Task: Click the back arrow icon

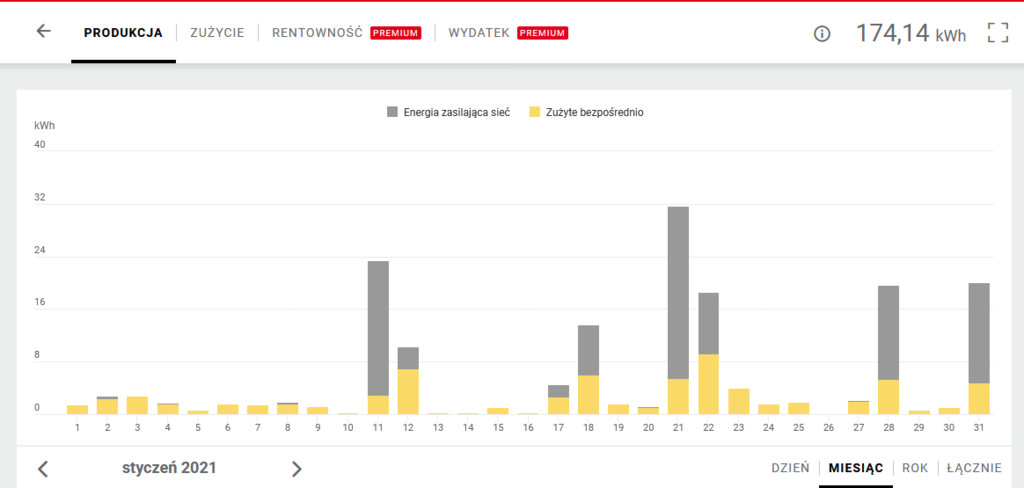Action: click(x=43, y=31)
